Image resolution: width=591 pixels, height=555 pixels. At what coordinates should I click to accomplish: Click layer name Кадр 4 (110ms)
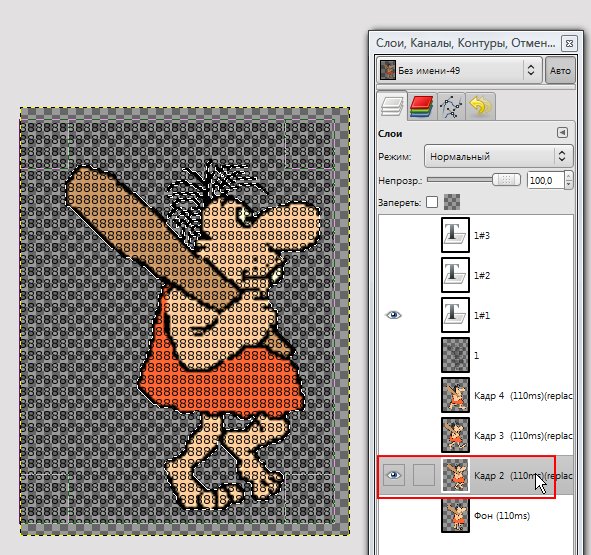(x=523, y=396)
